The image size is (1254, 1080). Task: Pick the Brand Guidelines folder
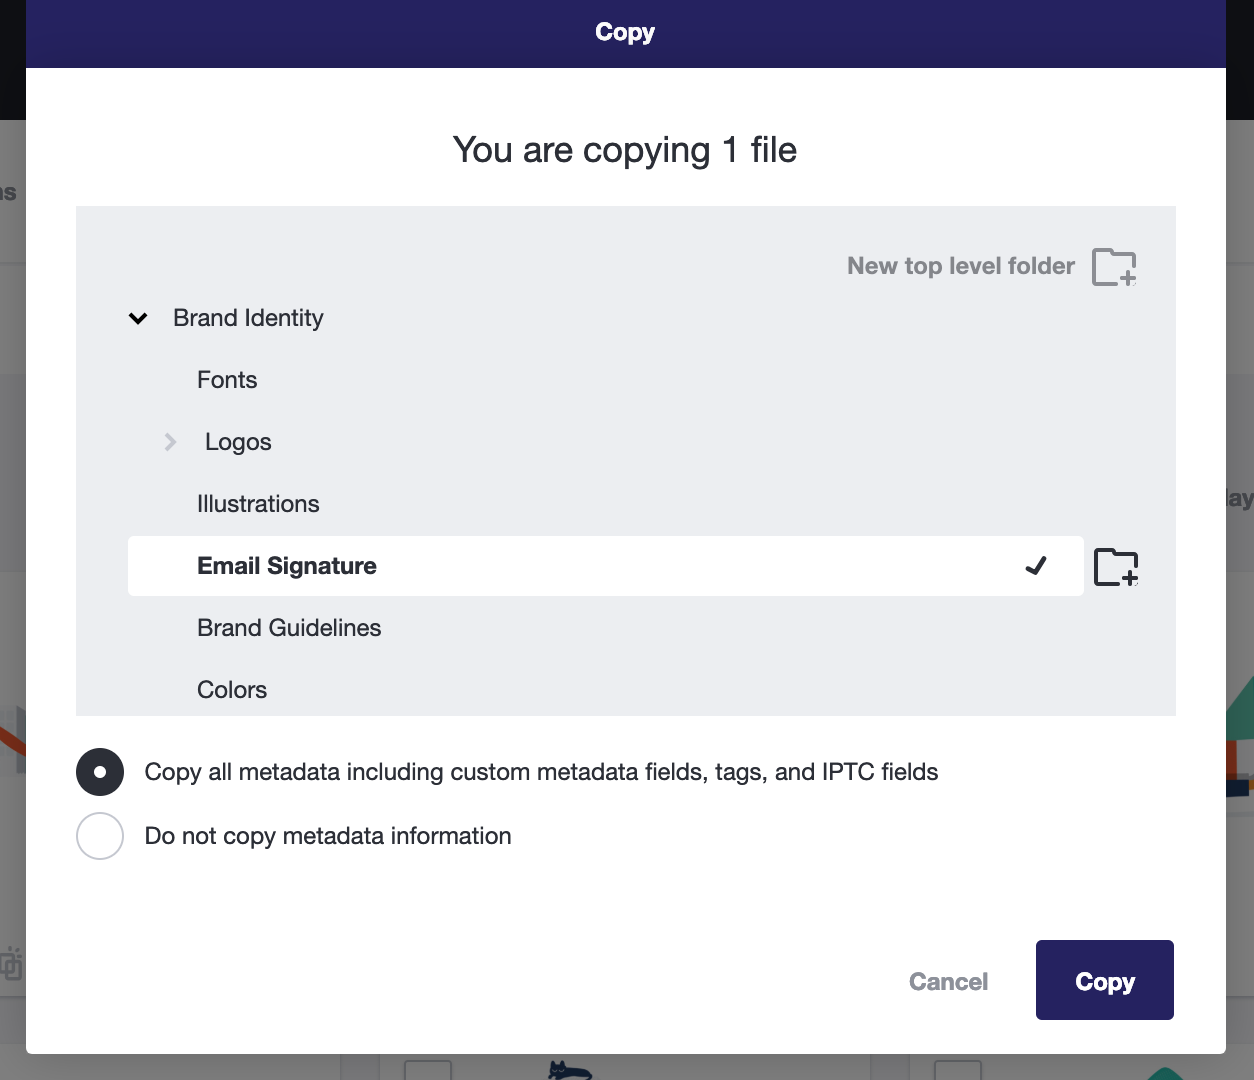[289, 628]
